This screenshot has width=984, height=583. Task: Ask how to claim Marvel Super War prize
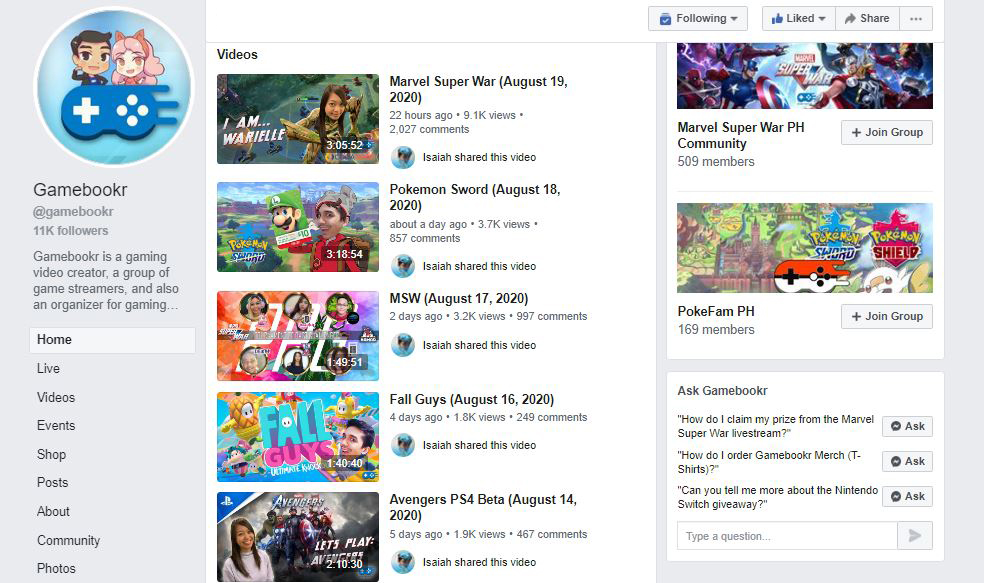[x=907, y=426]
